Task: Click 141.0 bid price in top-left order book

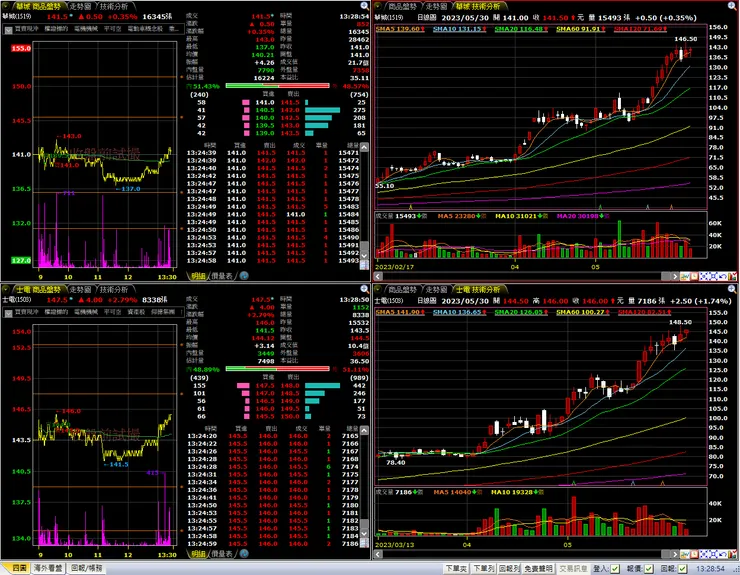Action: point(265,102)
